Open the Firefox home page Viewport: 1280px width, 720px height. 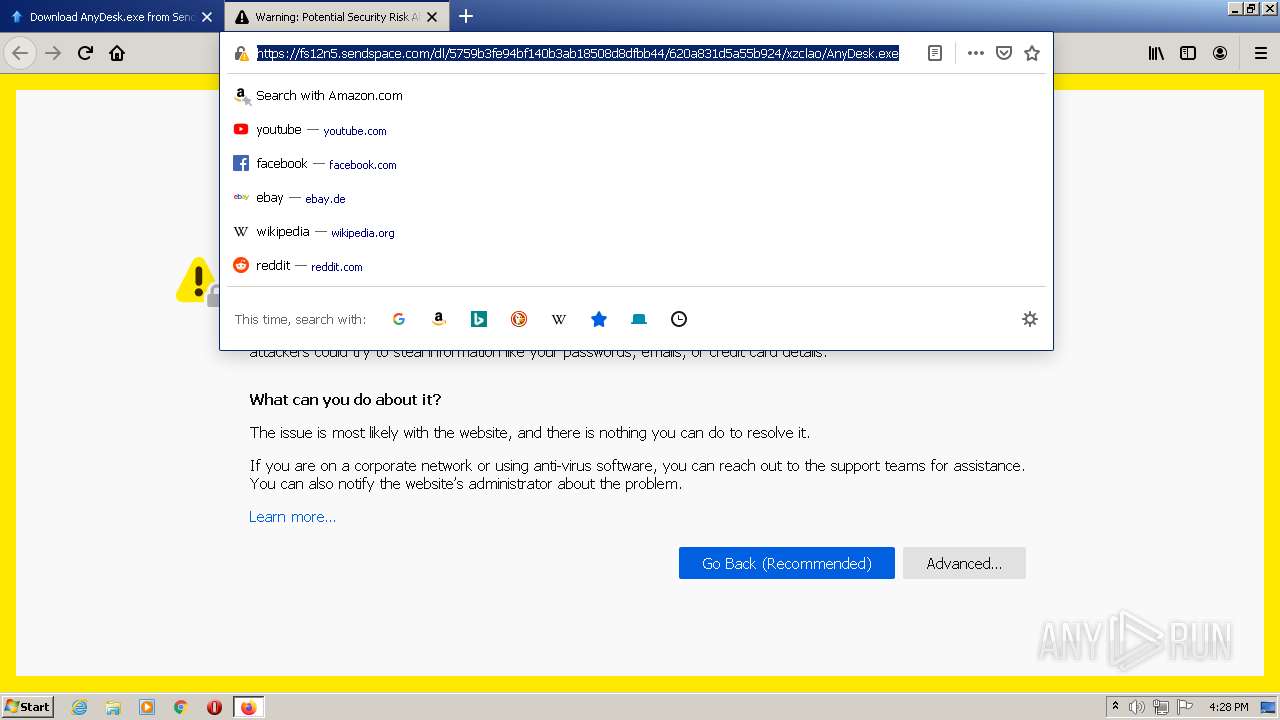[117, 53]
